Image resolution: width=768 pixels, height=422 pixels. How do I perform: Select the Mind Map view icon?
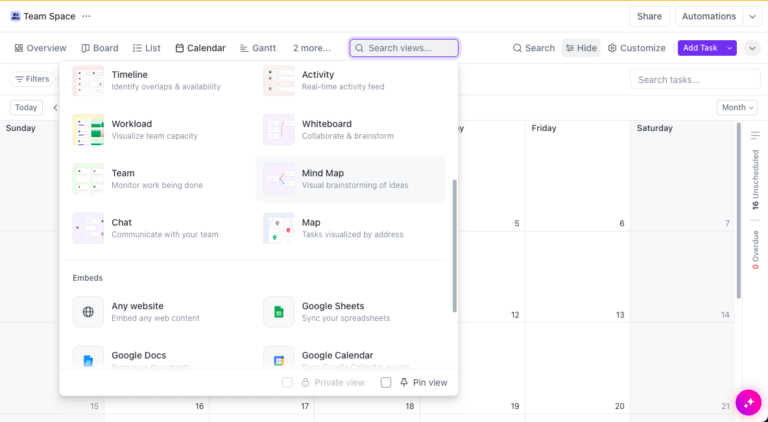tap(279, 179)
